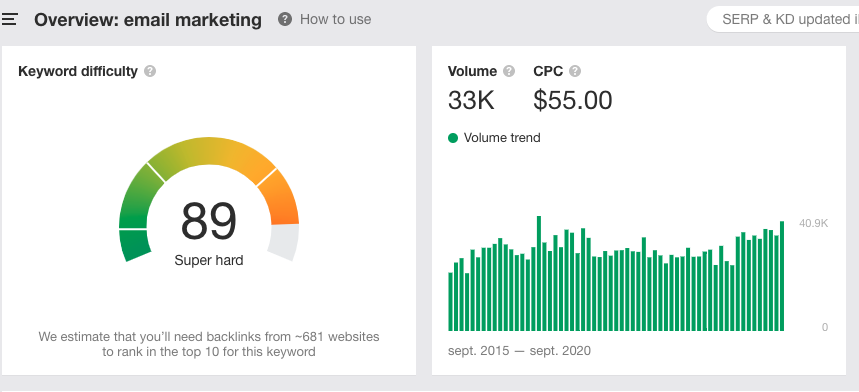Click the backlinks estimate text

point(209,344)
